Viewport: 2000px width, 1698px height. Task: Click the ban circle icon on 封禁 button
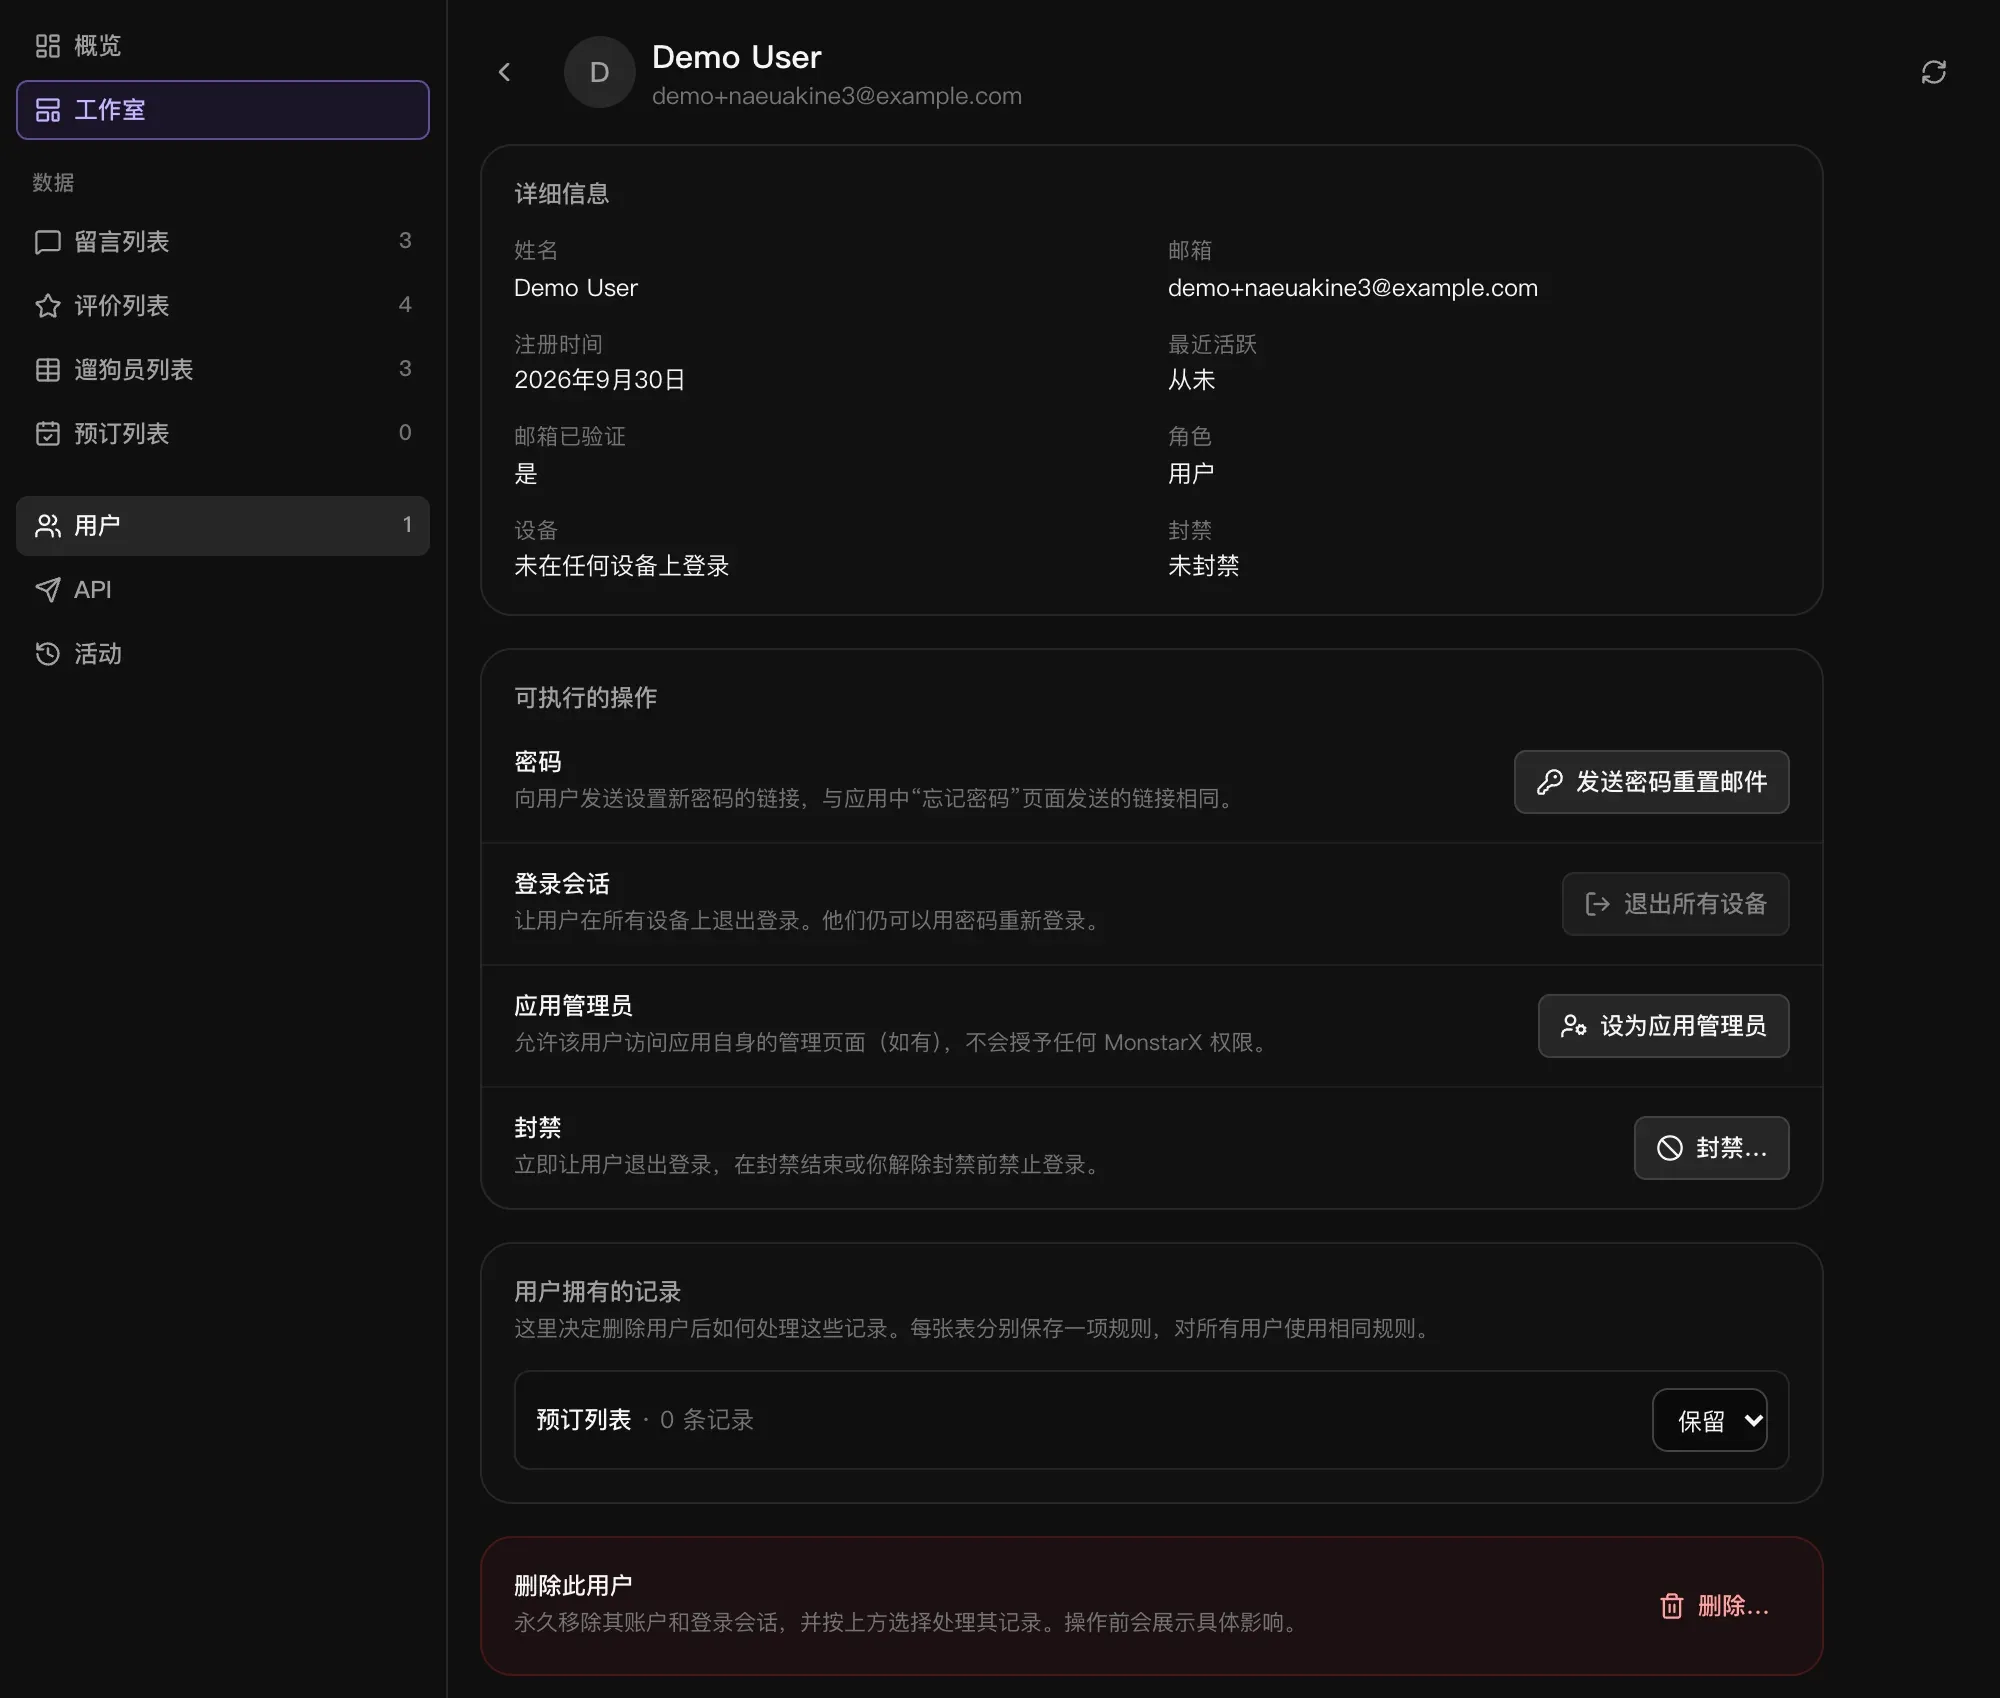[1669, 1148]
